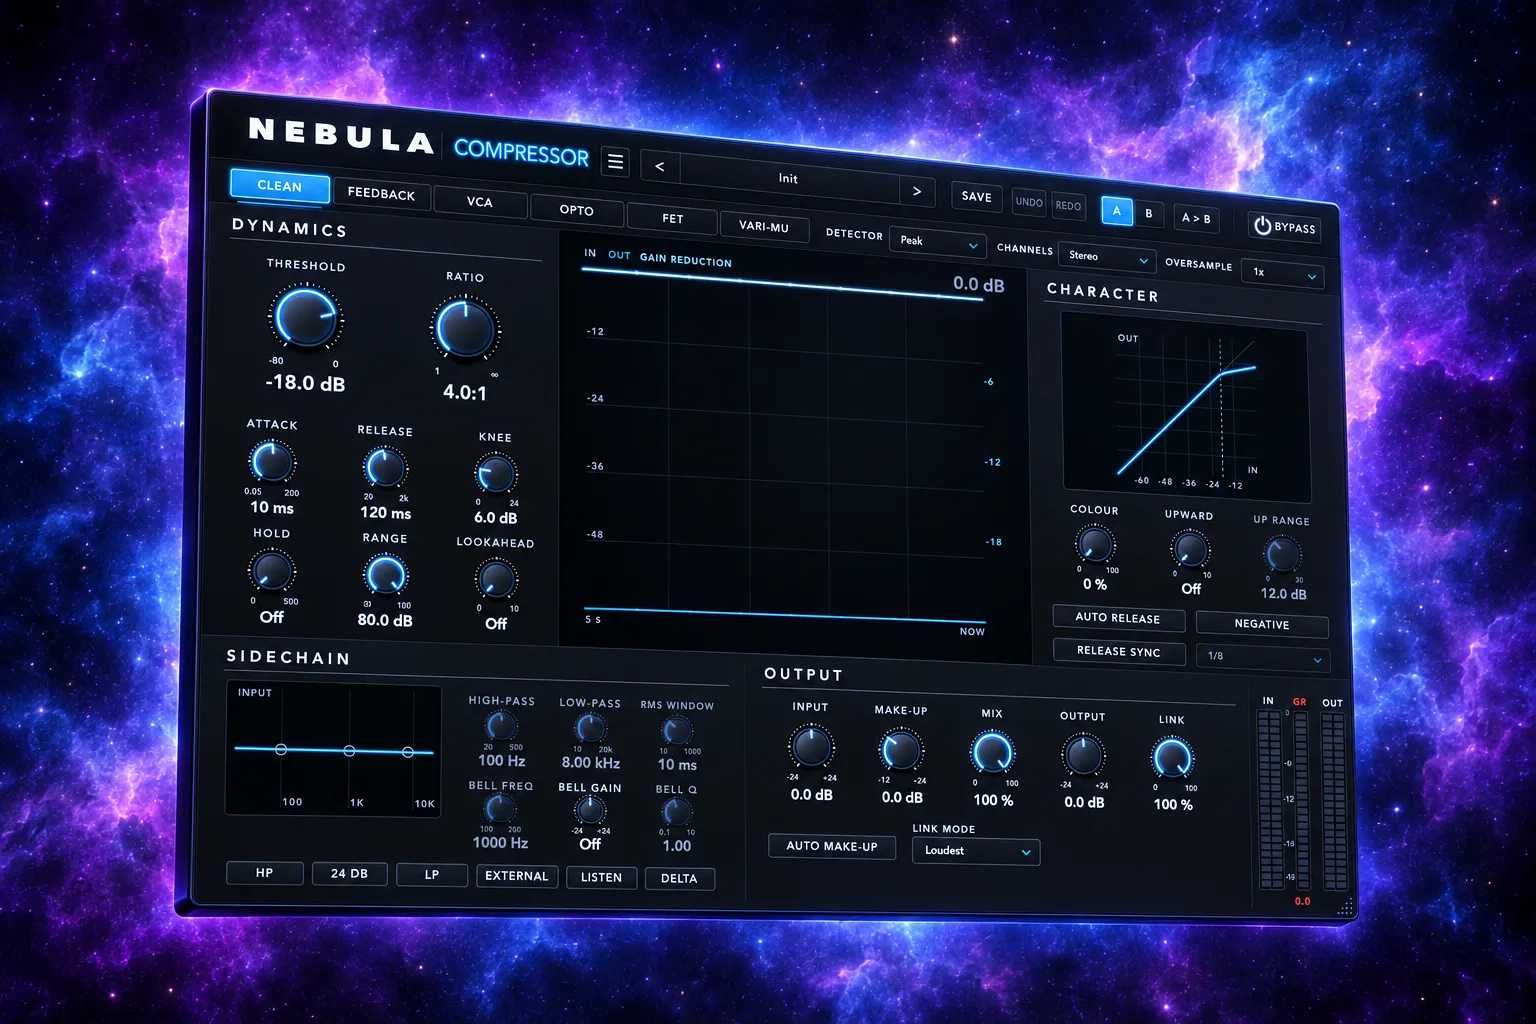This screenshot has height=1024, width=1536.
Task: Click the High-Pass frequency knob
Action: (x=501, y=726)
